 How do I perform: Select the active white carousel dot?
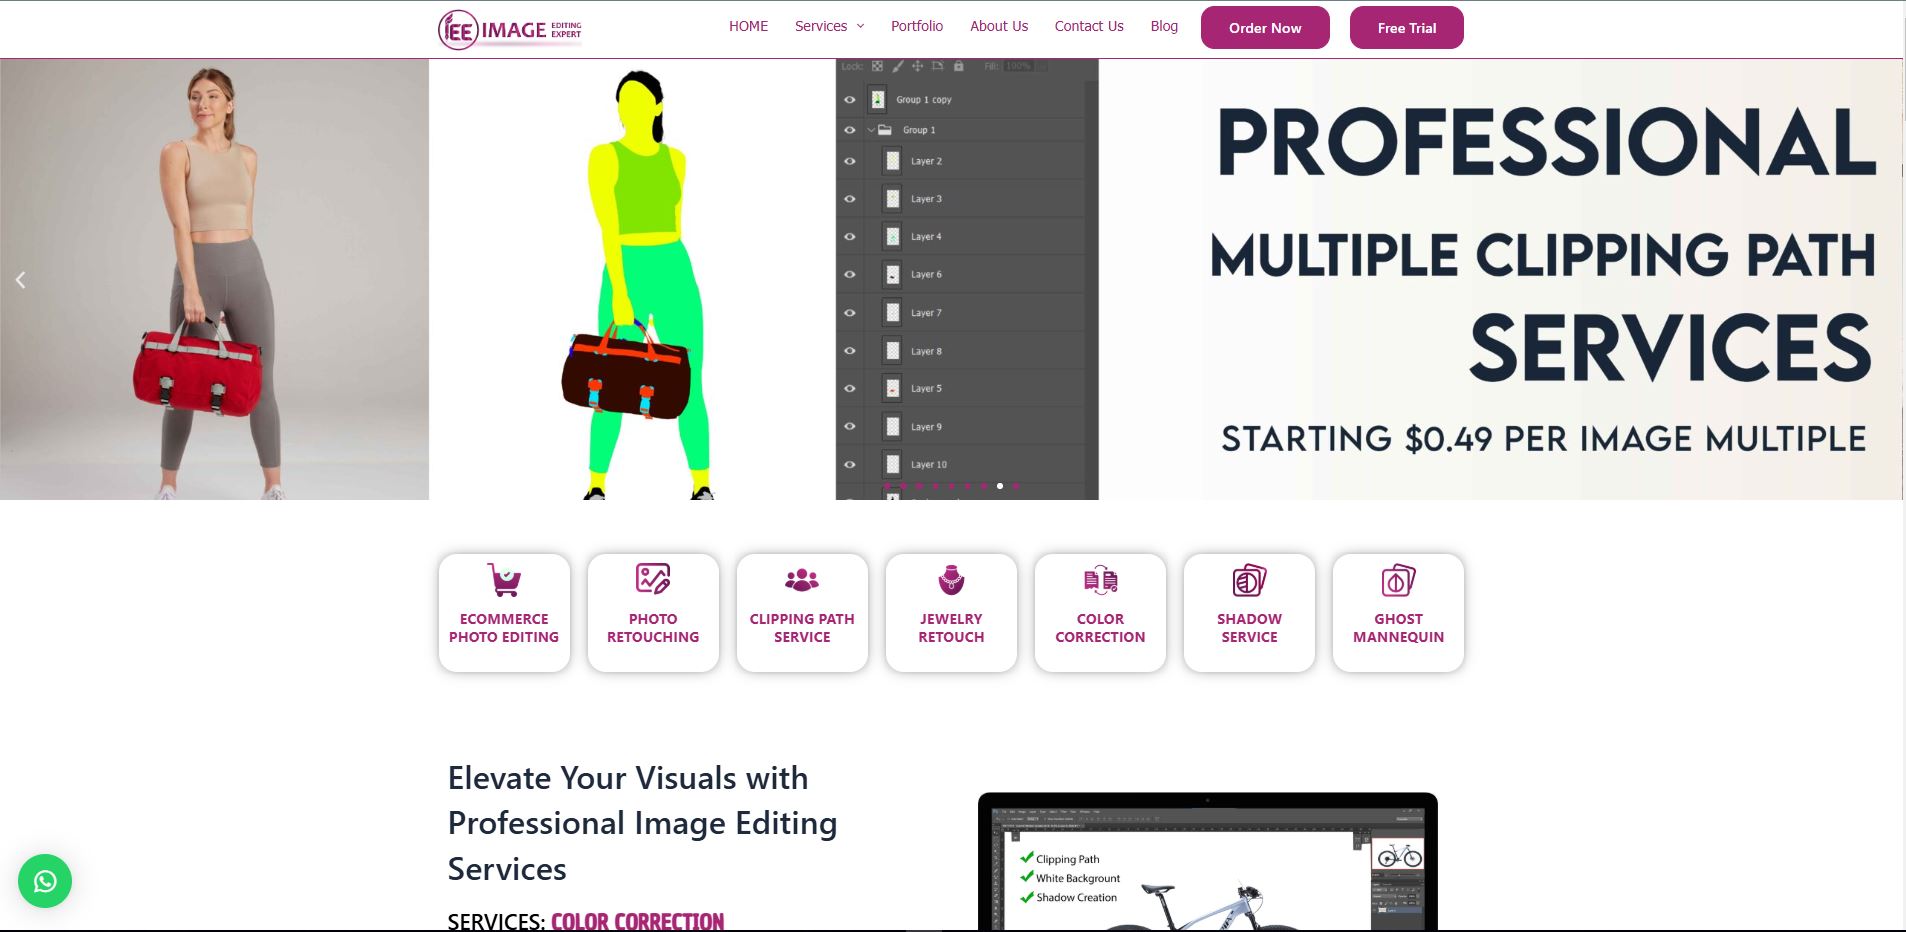1000,486
